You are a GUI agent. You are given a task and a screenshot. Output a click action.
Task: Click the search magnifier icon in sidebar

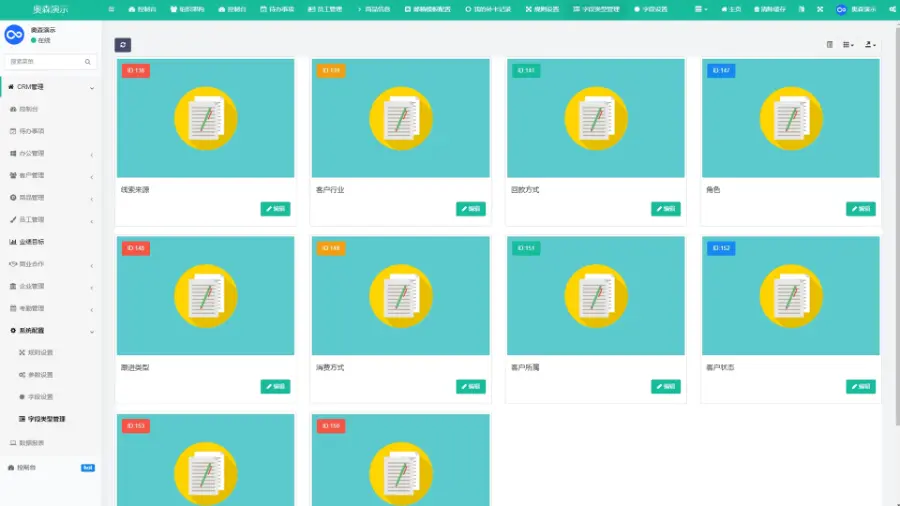[x=88, y=62]
